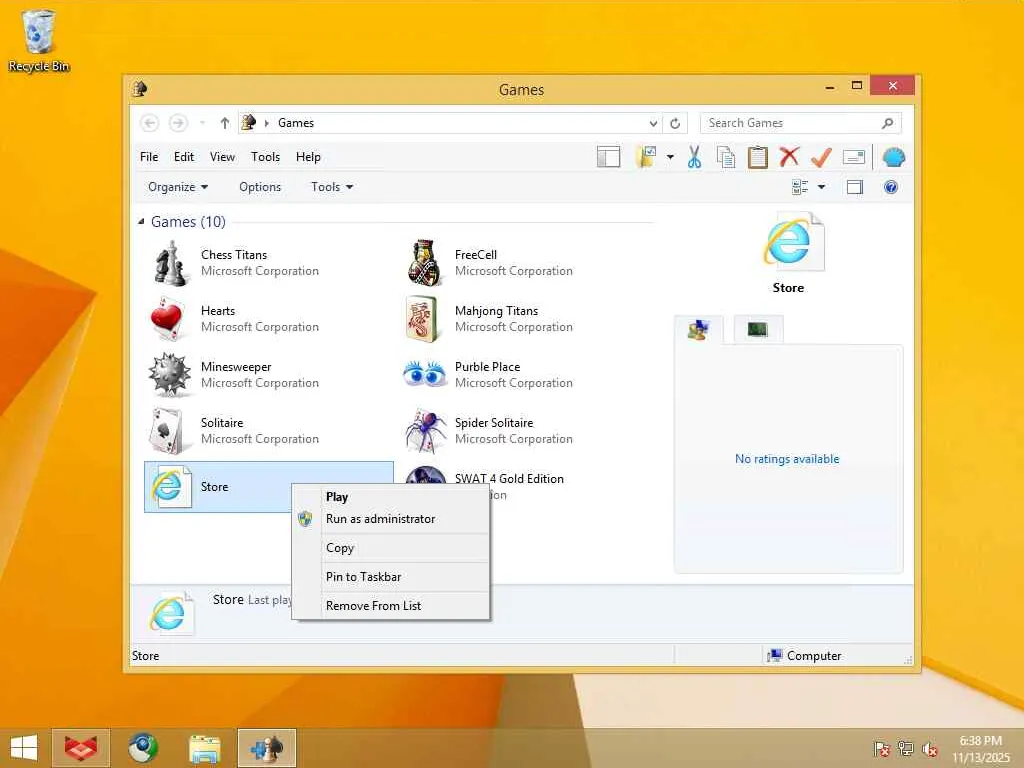This screenshot has height=768, width=1024.
Task: Click the Store thumbnail in preview pane
Action: (793, 242)
